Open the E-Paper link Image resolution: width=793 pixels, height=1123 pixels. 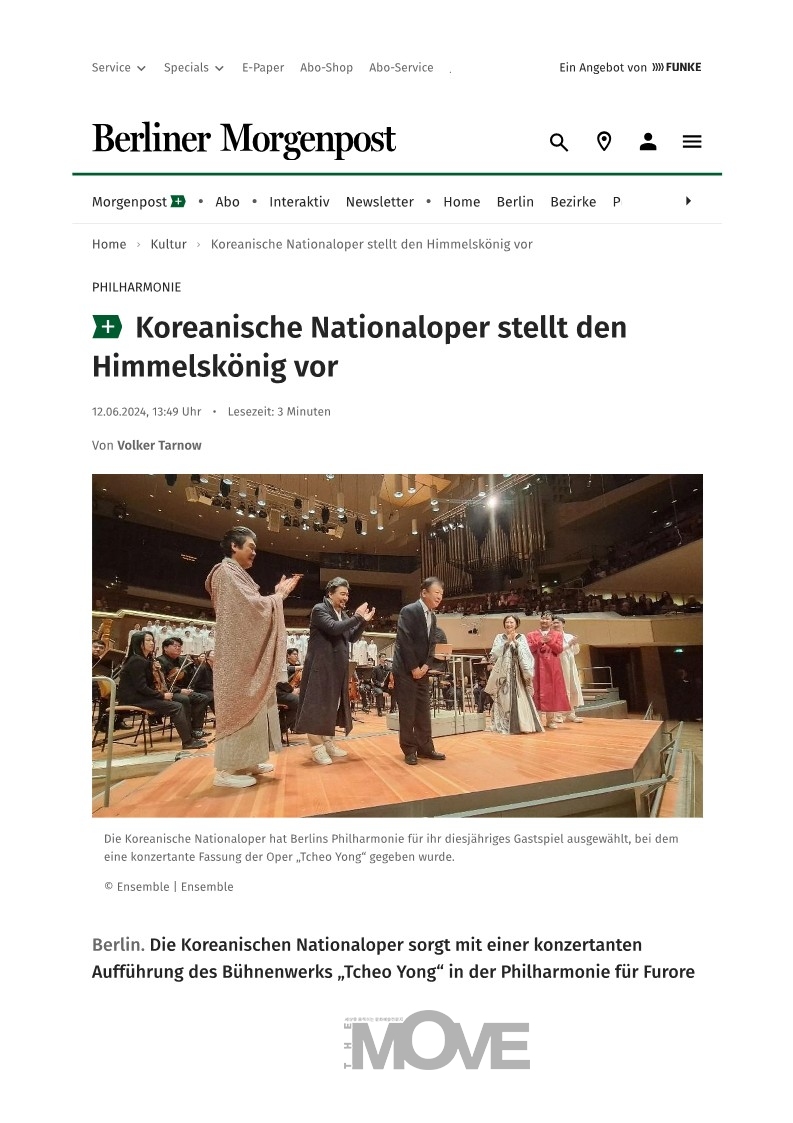click(263, 67)
